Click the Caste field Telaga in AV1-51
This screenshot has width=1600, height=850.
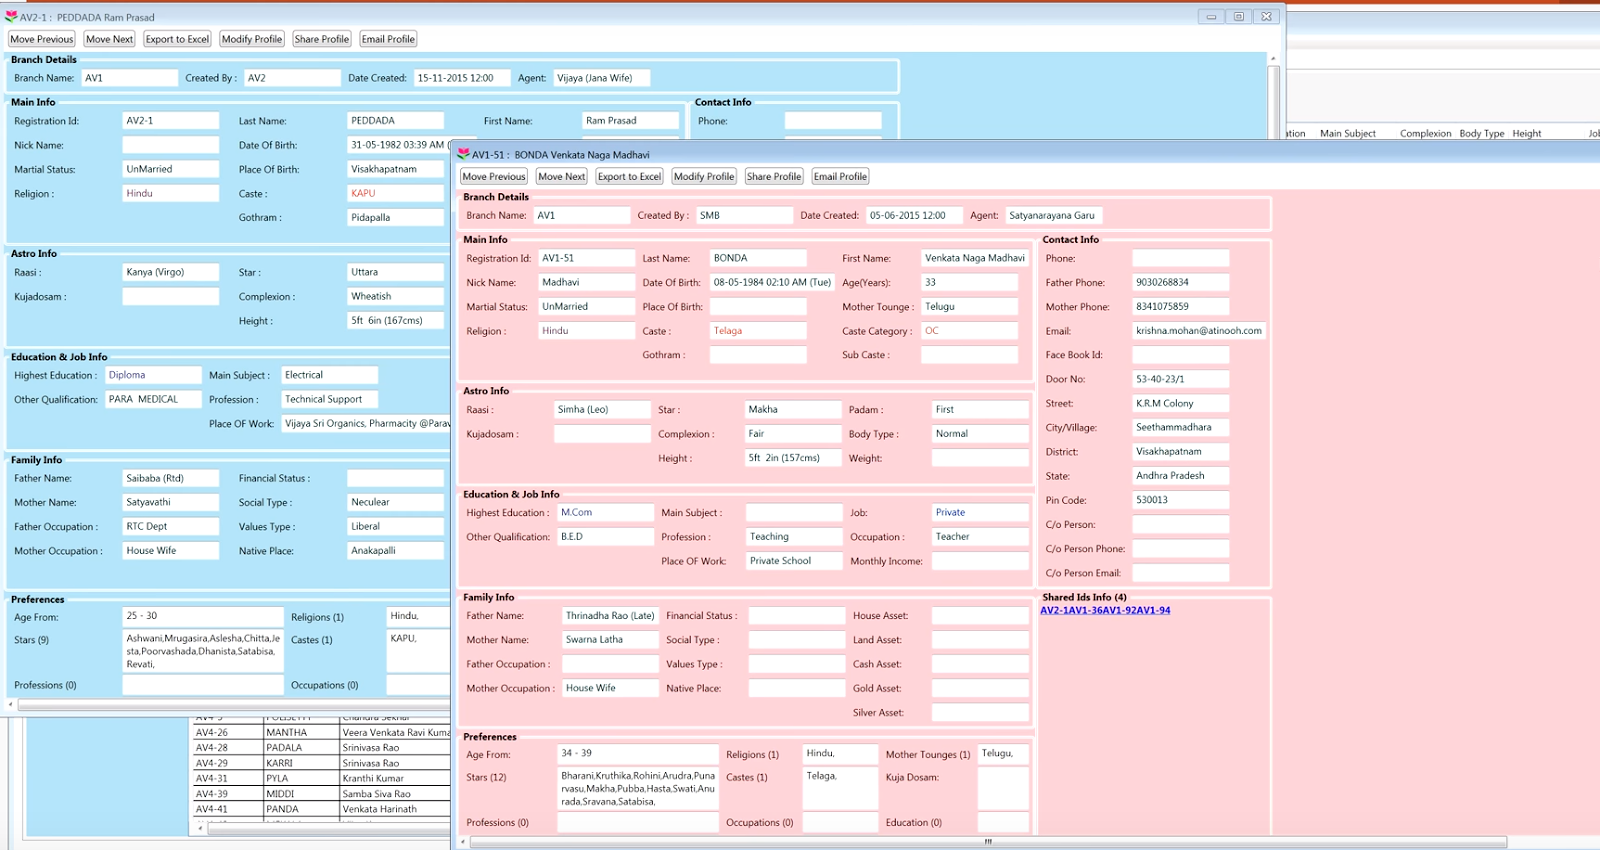pos(758,331)
